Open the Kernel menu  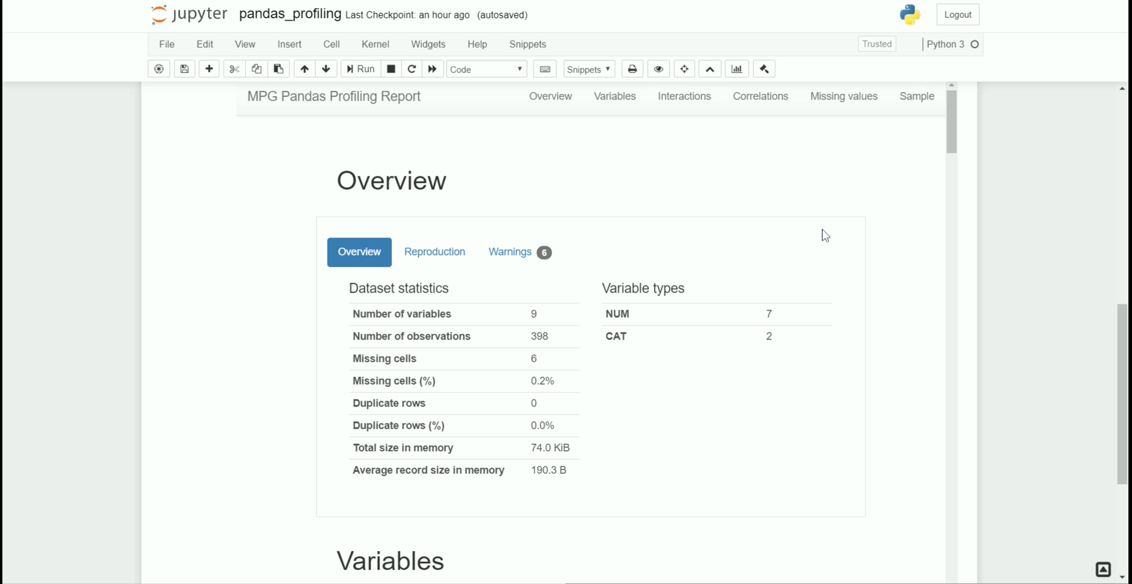[375, 44]
